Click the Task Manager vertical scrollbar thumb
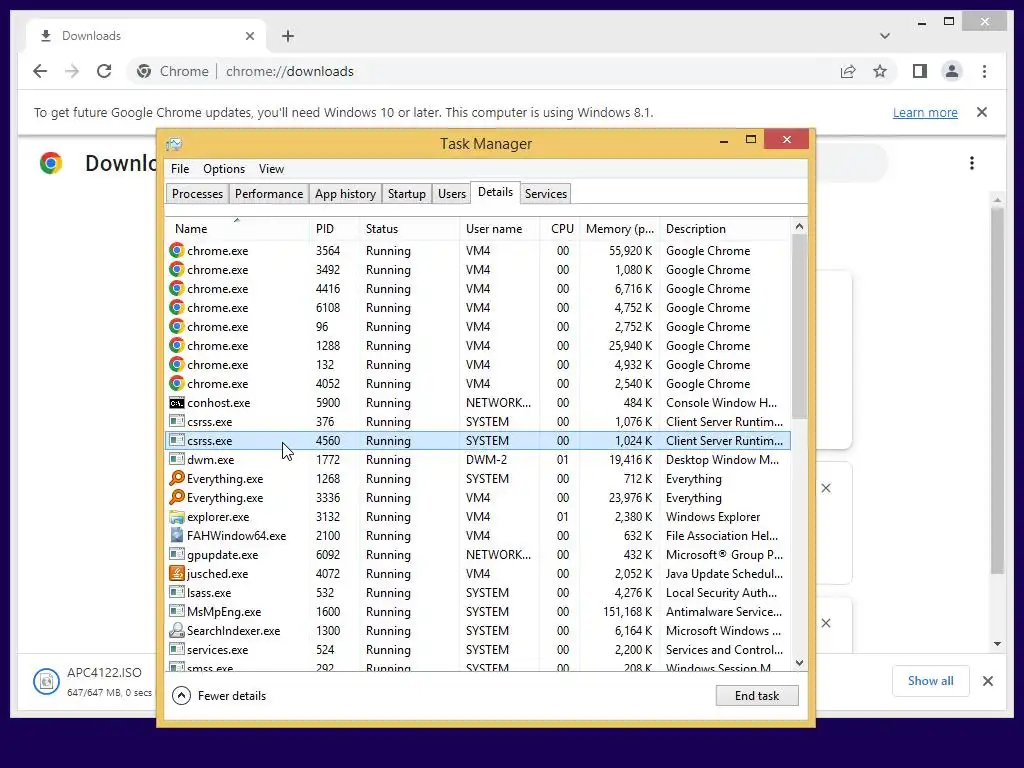Image resolution: width=1024 pixels, height=768 pixels. [x=799, y=327]
